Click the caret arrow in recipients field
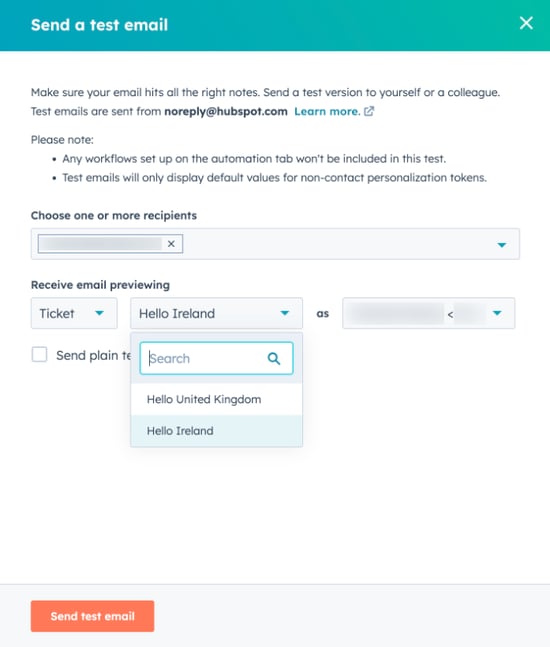This screenshot has width=550, height=647. tap(501, 245)
